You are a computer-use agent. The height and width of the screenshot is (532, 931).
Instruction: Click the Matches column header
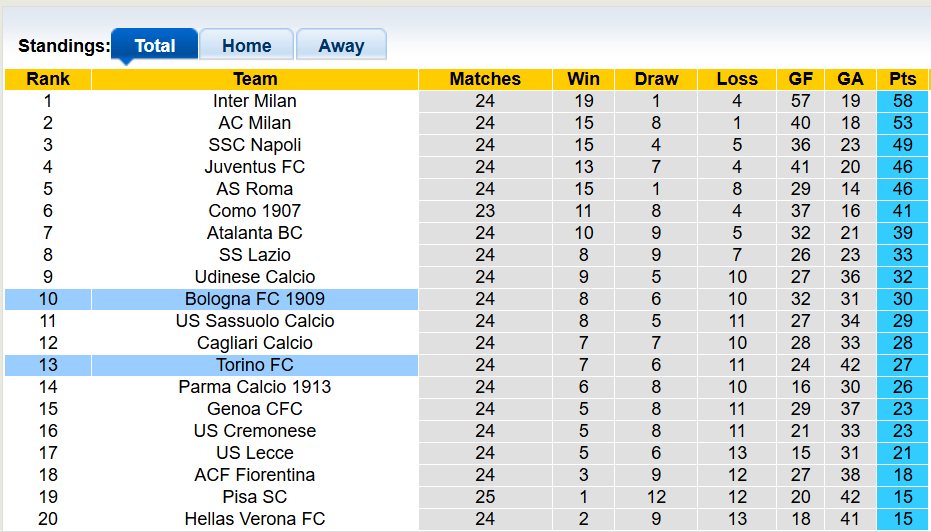click(485, 79)
